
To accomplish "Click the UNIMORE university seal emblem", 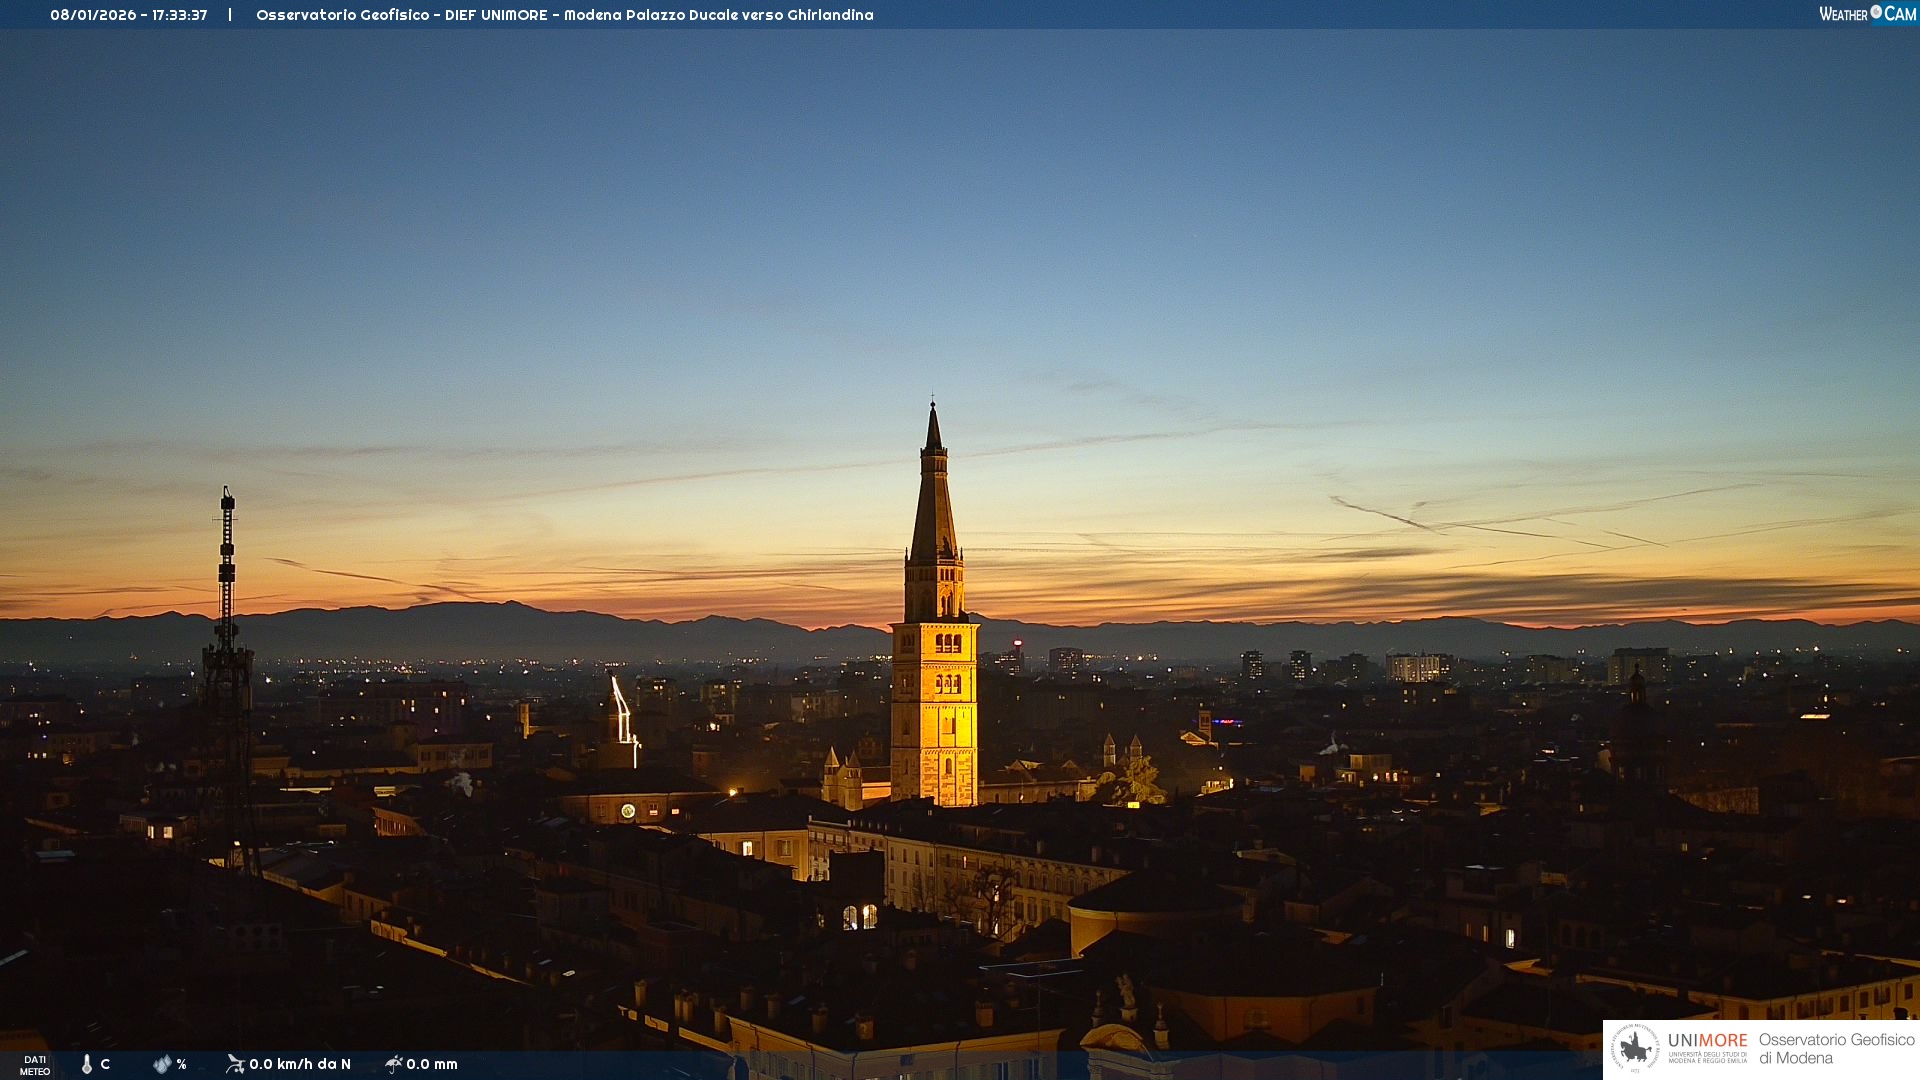I will tap(1635, 1048).
